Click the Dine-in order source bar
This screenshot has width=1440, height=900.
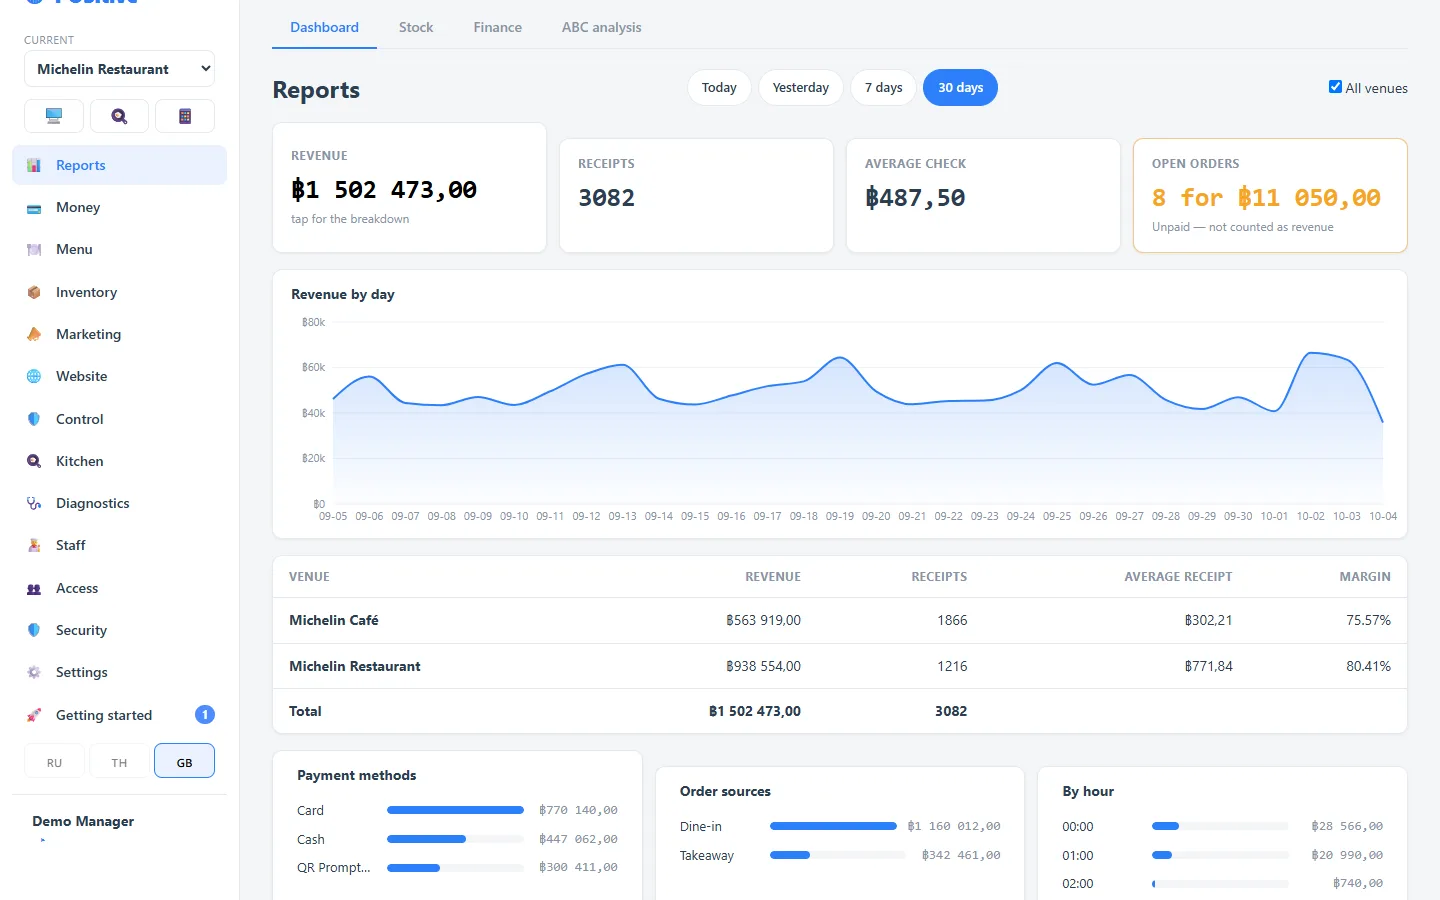click(x=833, y=826)
